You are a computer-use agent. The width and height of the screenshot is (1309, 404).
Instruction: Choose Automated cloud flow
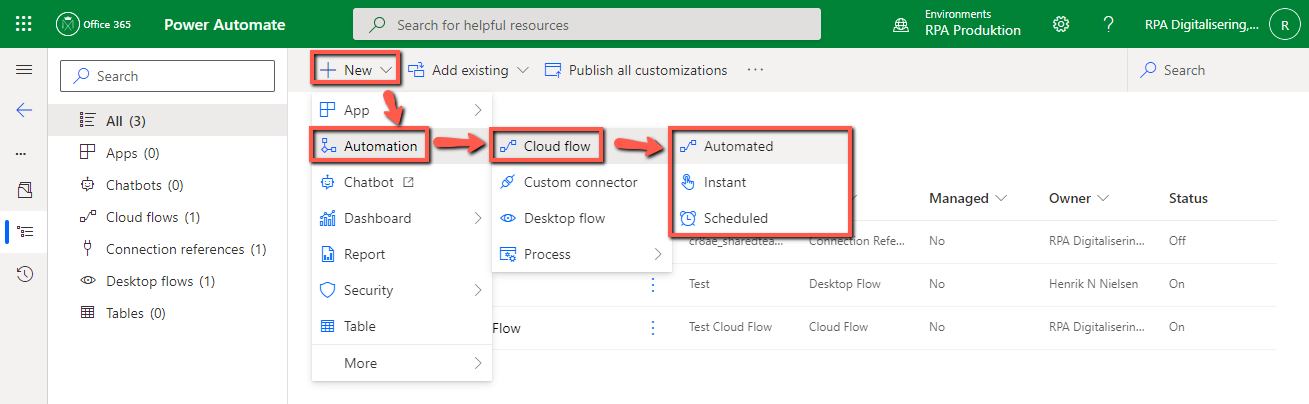point(761,146)
